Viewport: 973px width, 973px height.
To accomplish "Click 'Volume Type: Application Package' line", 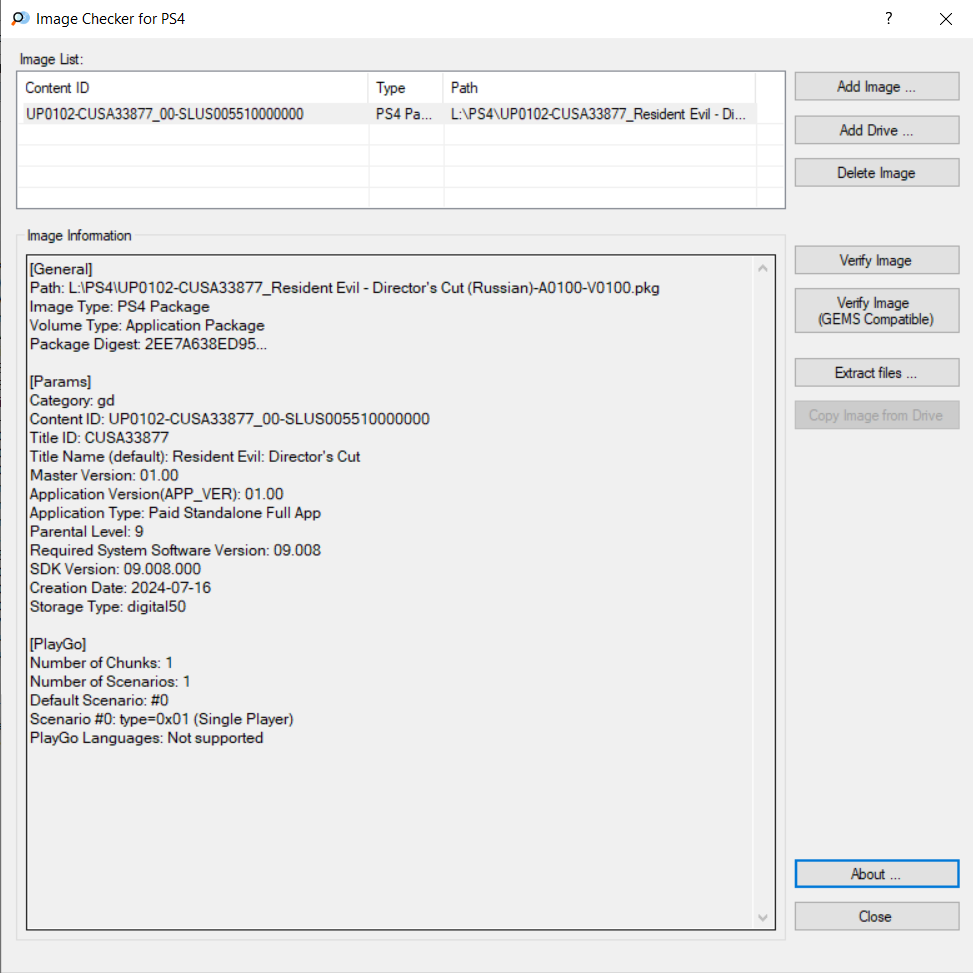I will 147,325.
